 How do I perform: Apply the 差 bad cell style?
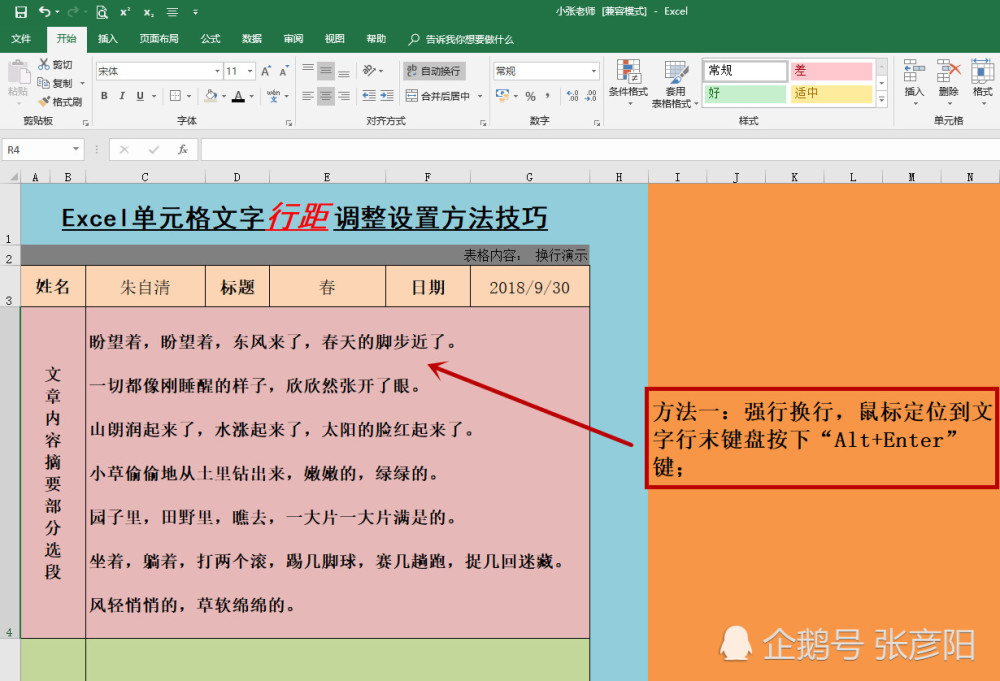tap(831, 71)
